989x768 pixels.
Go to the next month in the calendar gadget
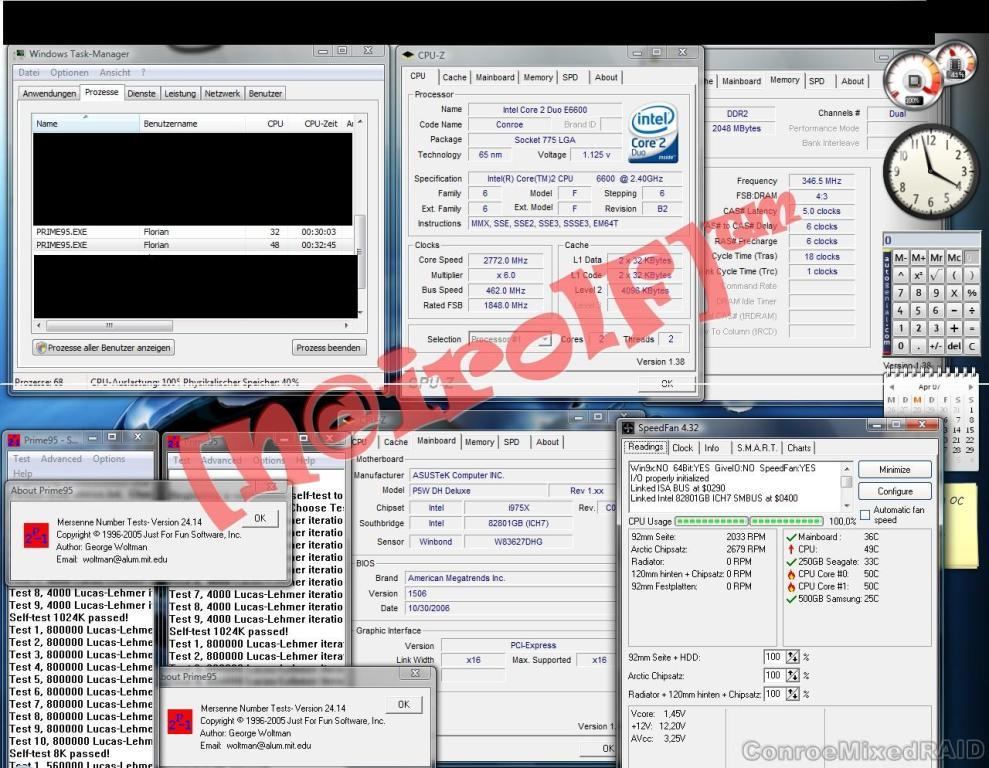[970, 387]
